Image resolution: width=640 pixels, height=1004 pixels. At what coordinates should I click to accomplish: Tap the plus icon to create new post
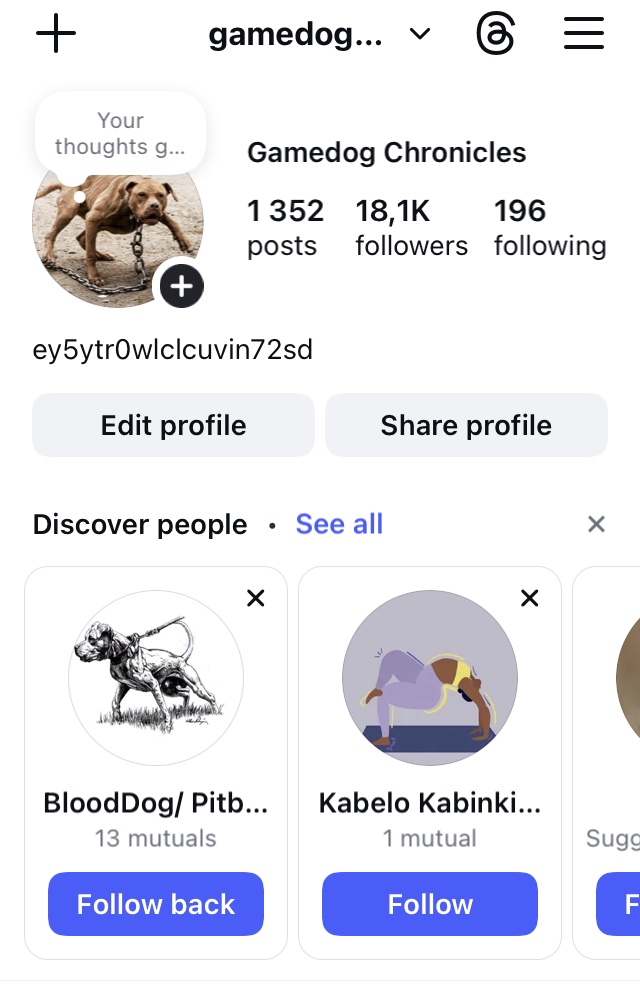[x=56, y=33]
